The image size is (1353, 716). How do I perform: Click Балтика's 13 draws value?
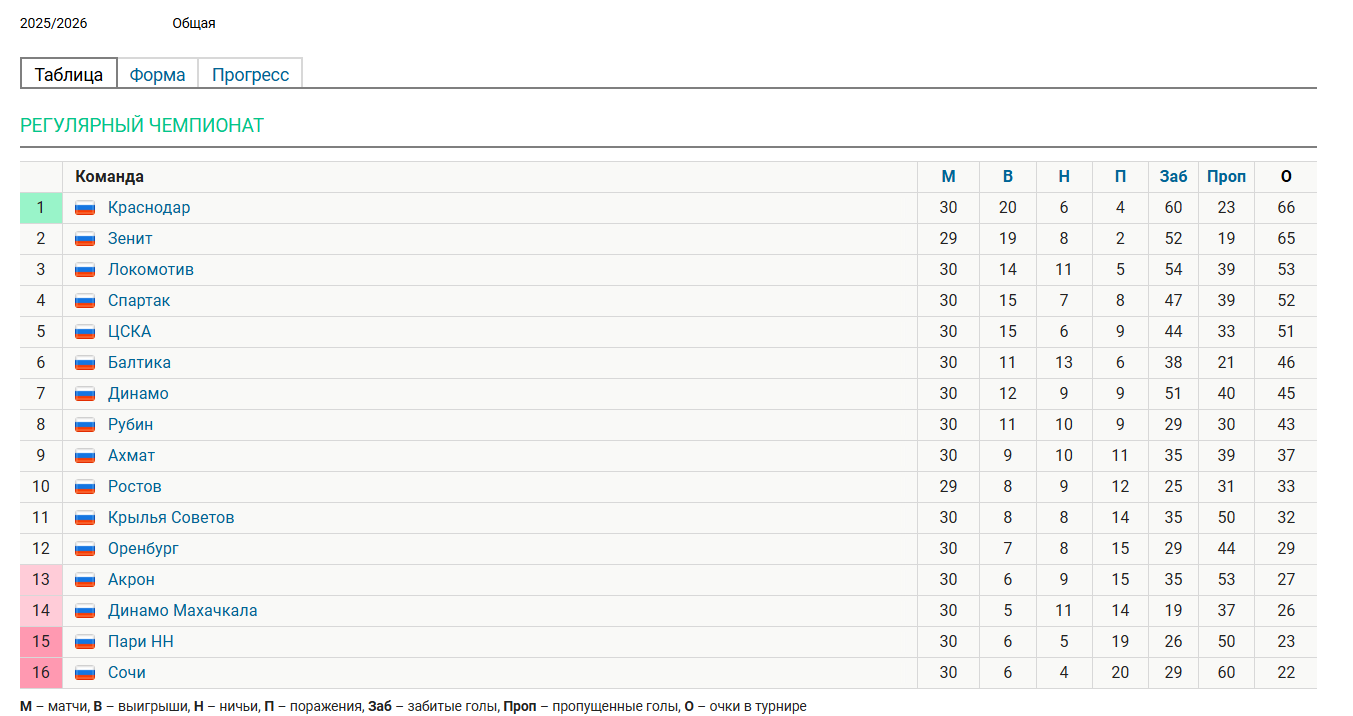(x=1064, y=363)
